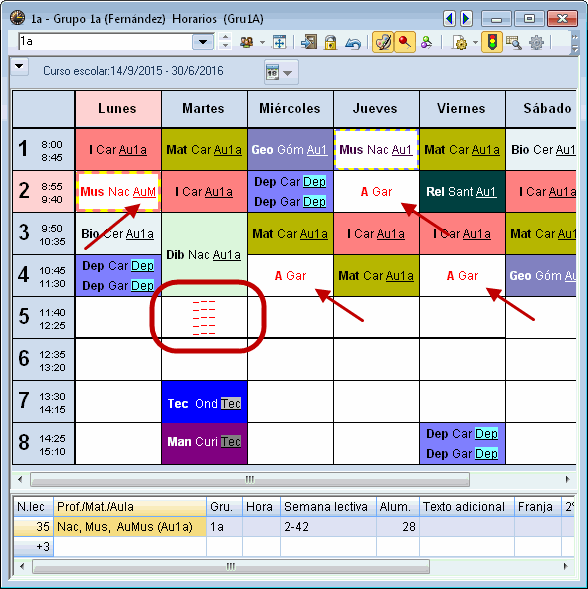Click the magnifier over timetable icon

[x=513, y=42]
